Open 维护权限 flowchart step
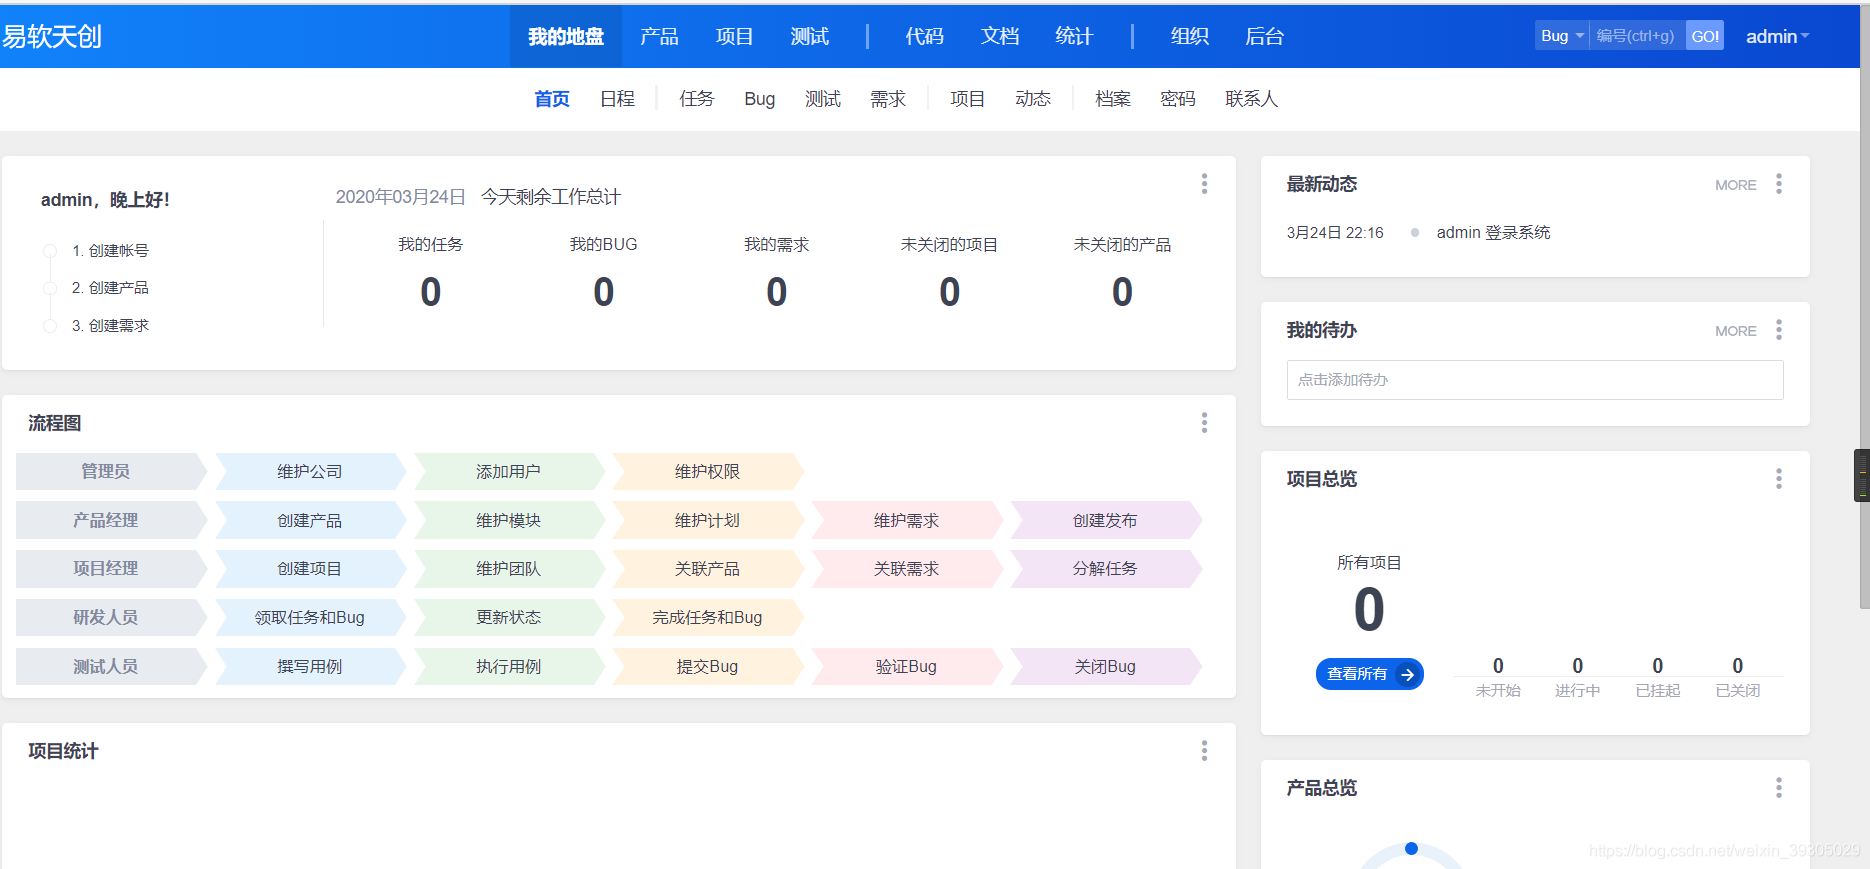 tap(707, 471)
